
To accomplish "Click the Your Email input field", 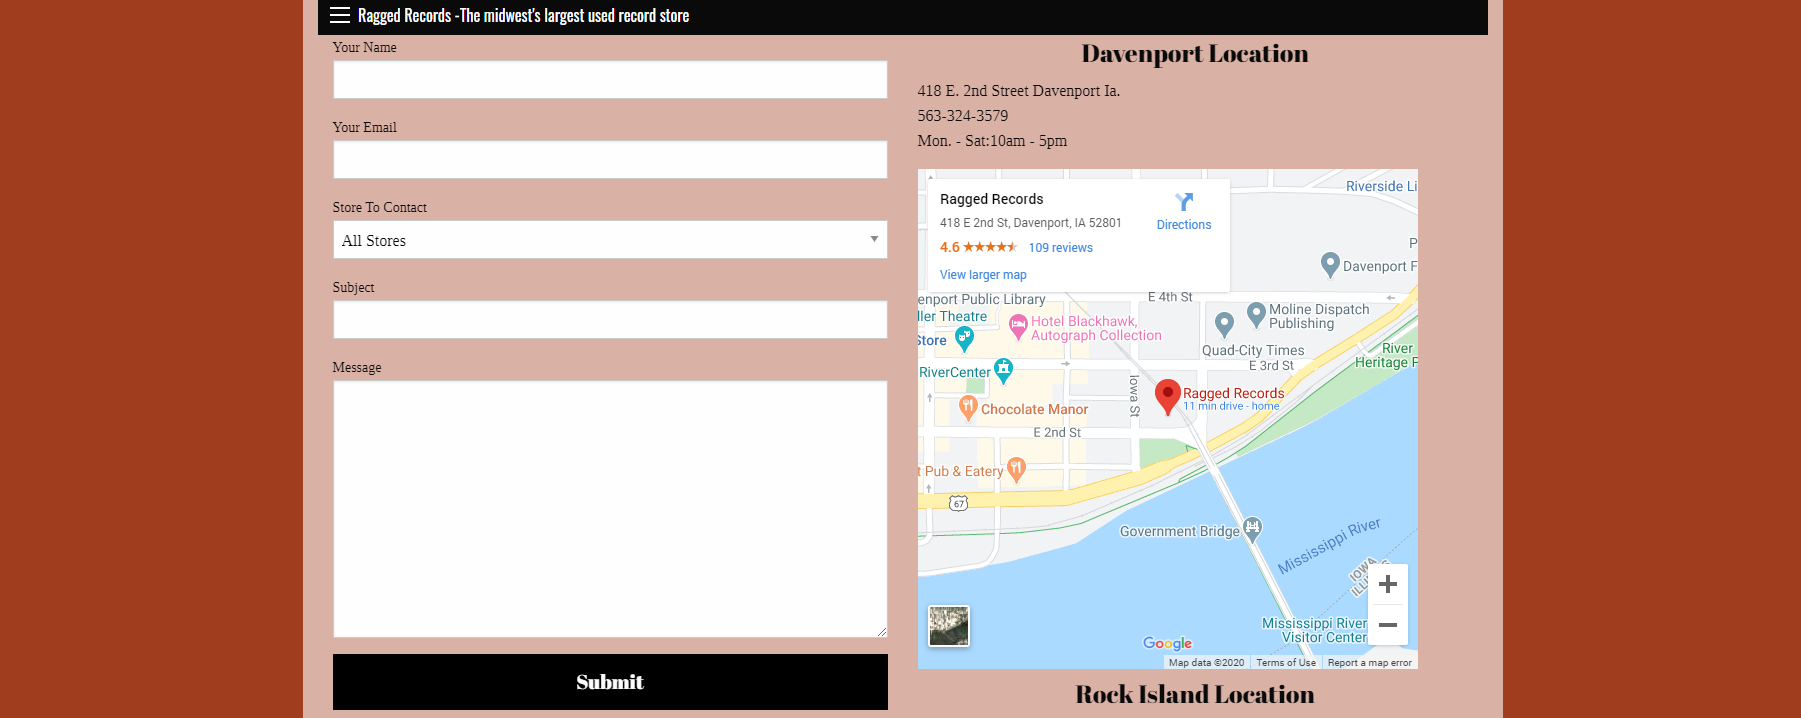I will 610,160.
